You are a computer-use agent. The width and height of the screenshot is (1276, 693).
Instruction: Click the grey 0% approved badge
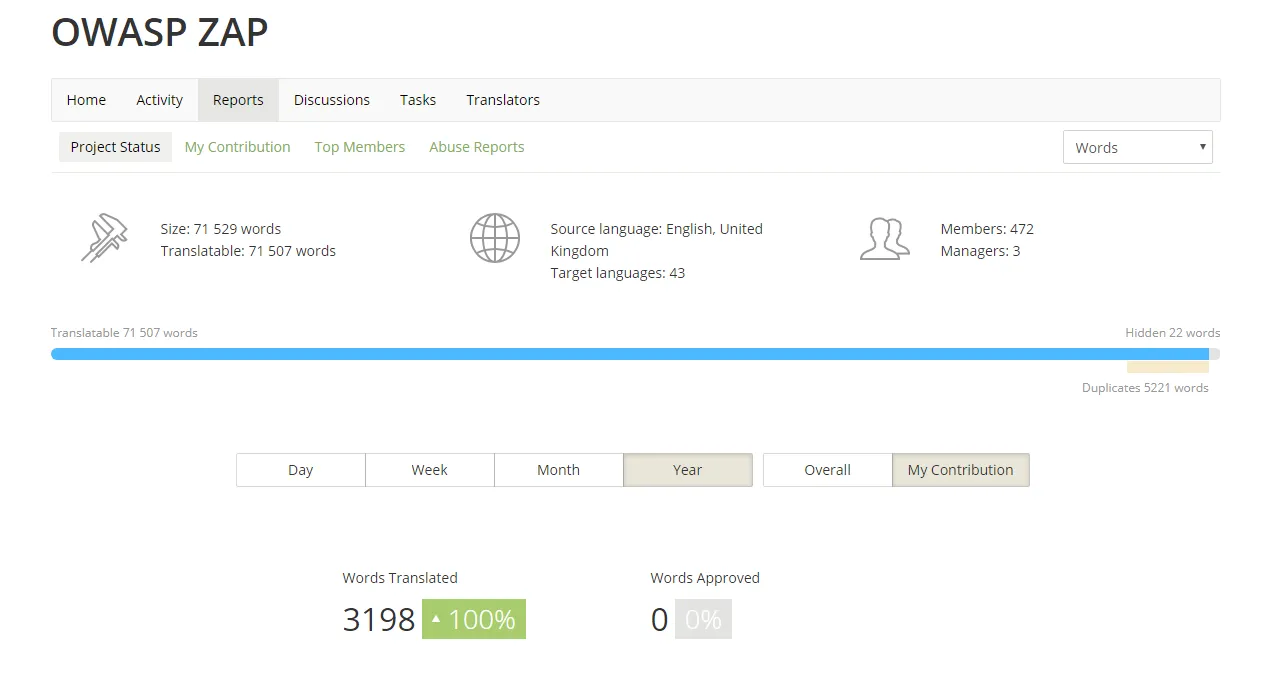coord(703,619)
